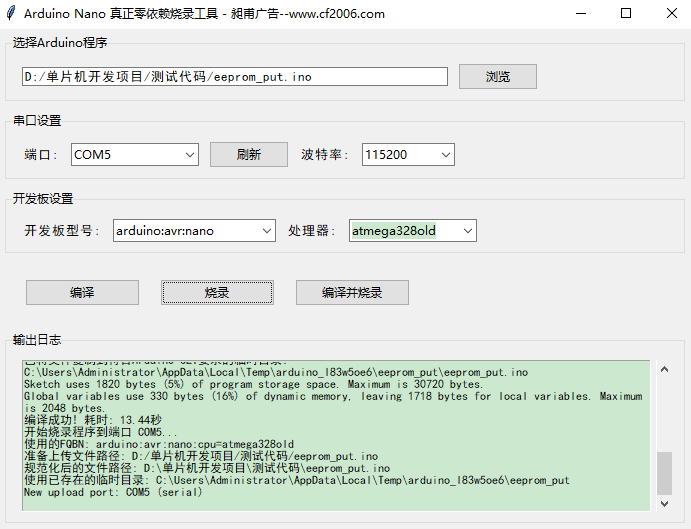Click the 浏览 browse button
This screenshot has height=529, width=691.
[497, 77]
